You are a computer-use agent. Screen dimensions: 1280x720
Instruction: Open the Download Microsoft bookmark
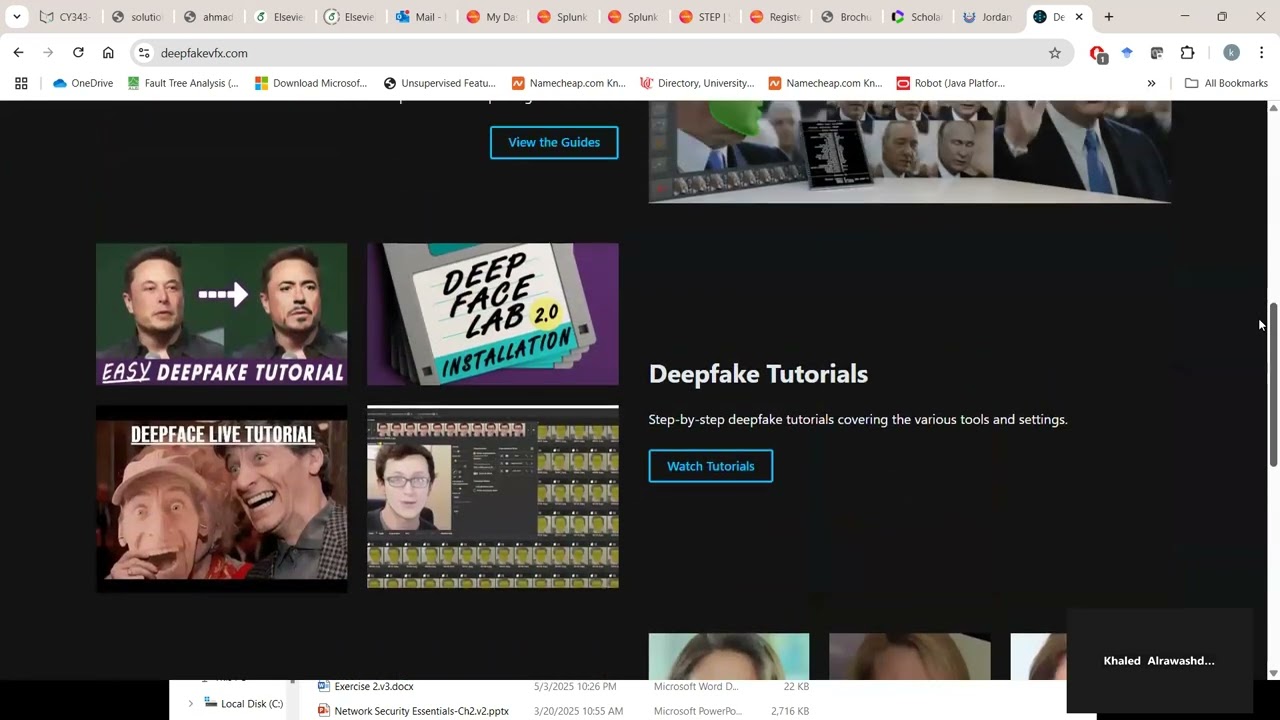(311, 83)
